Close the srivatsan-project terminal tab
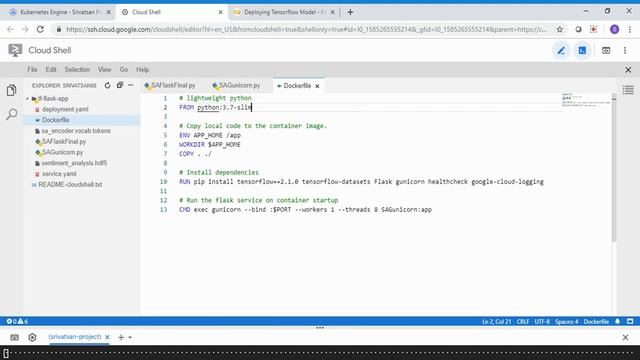This screenshot has height=360, width=640. [x=107, y=337]
